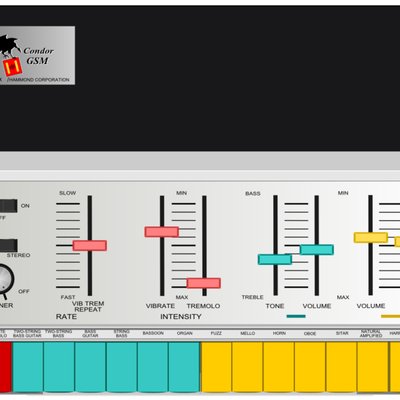
Task: Click the INTENSITY section label
Action: [x=181, y=316]
